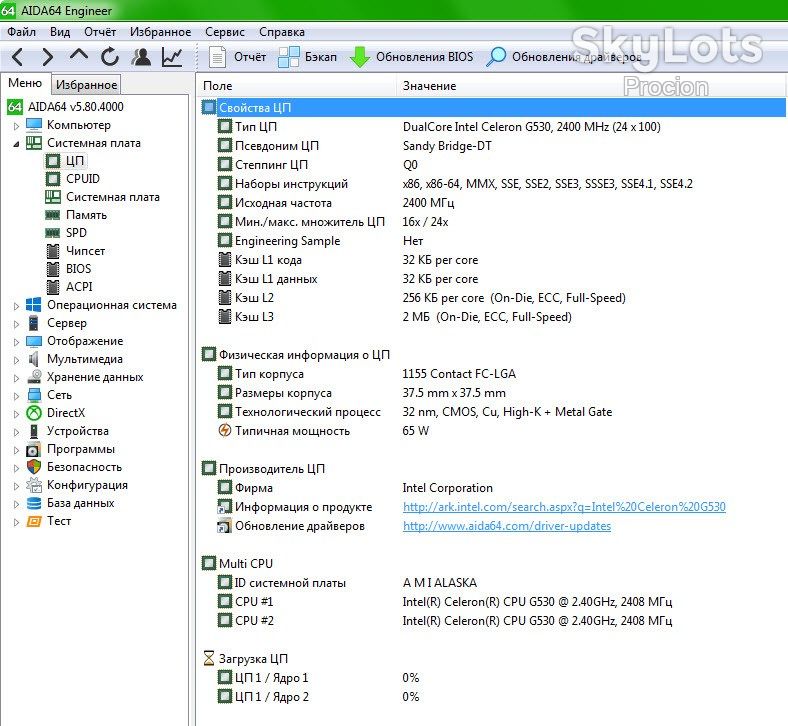
Task: Select BIOS in the tree
Action: tap(78, 269)
